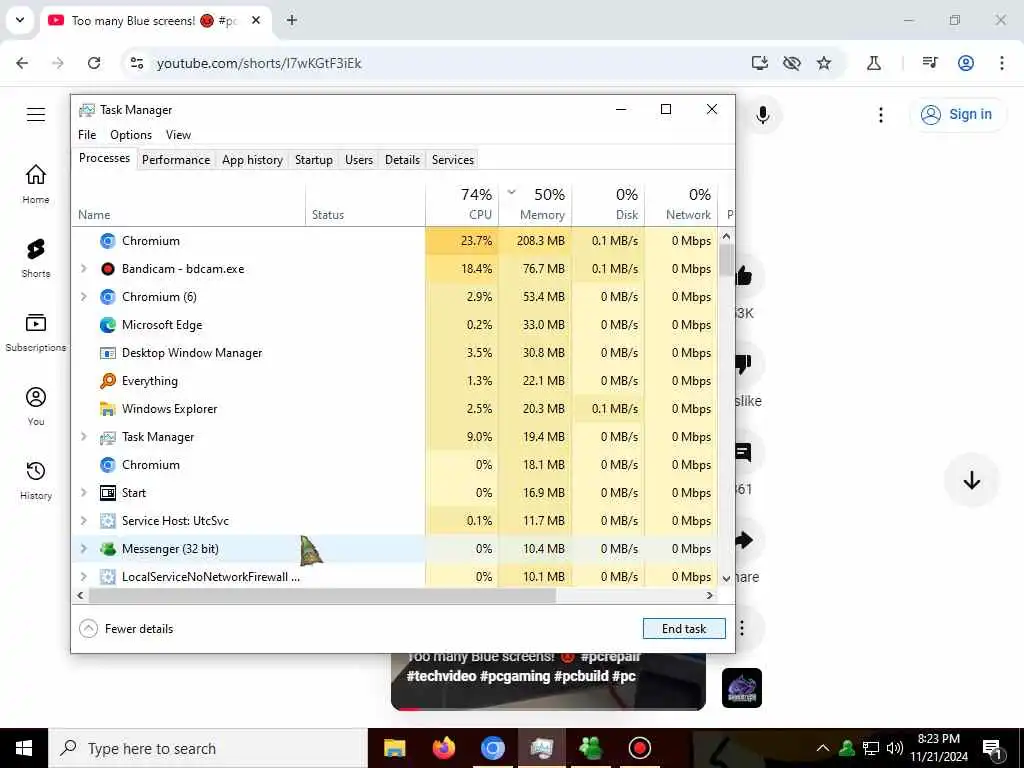
Task: Open the Windows Start menu
Action: click(x=24, y=748)
